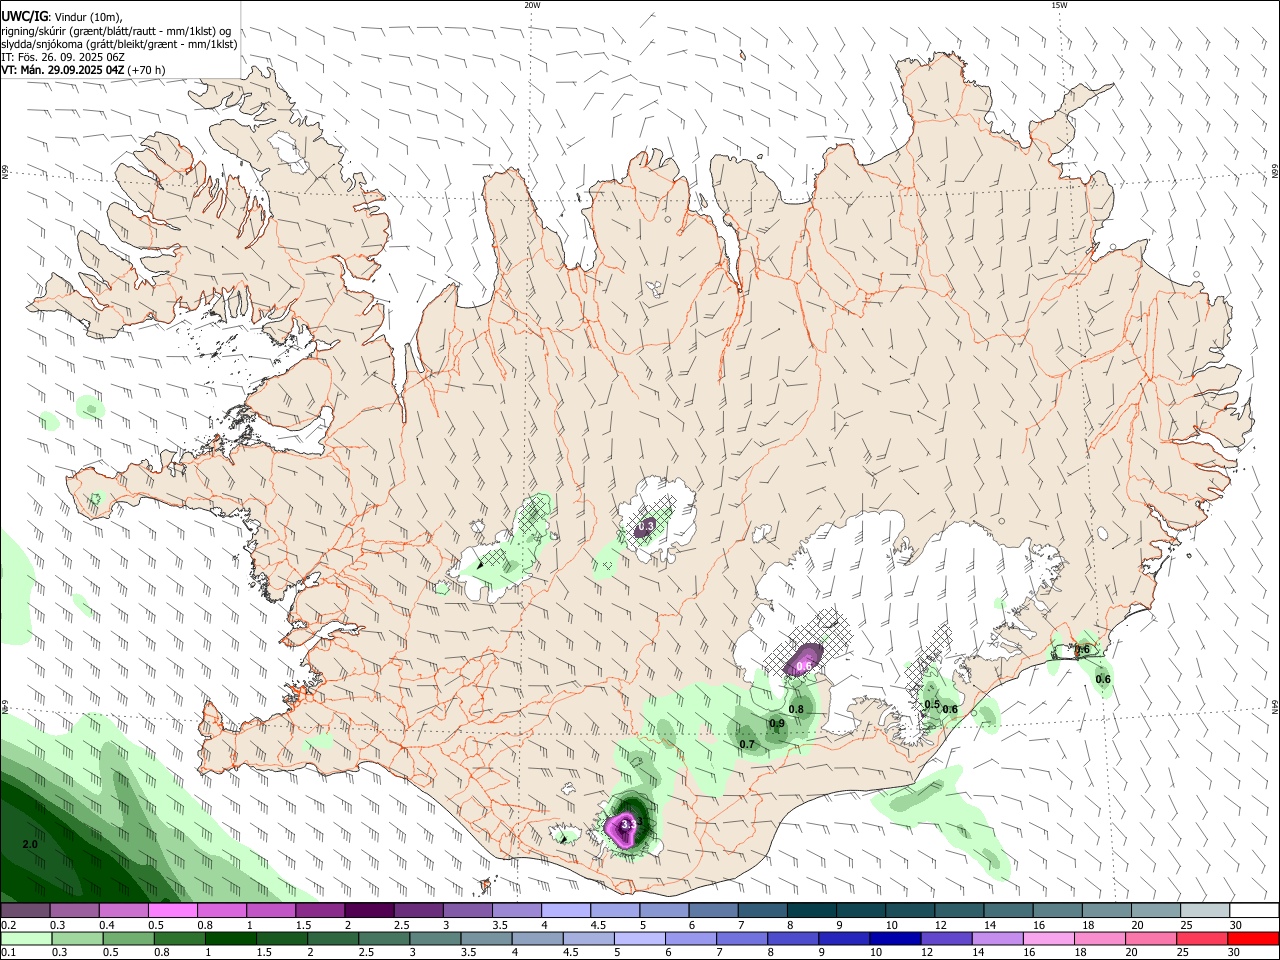Image resolution: width=1280 pixels, height=960 pixels.
Task: Select dark purple snow swatch at 2
Action: pos(369,911)
